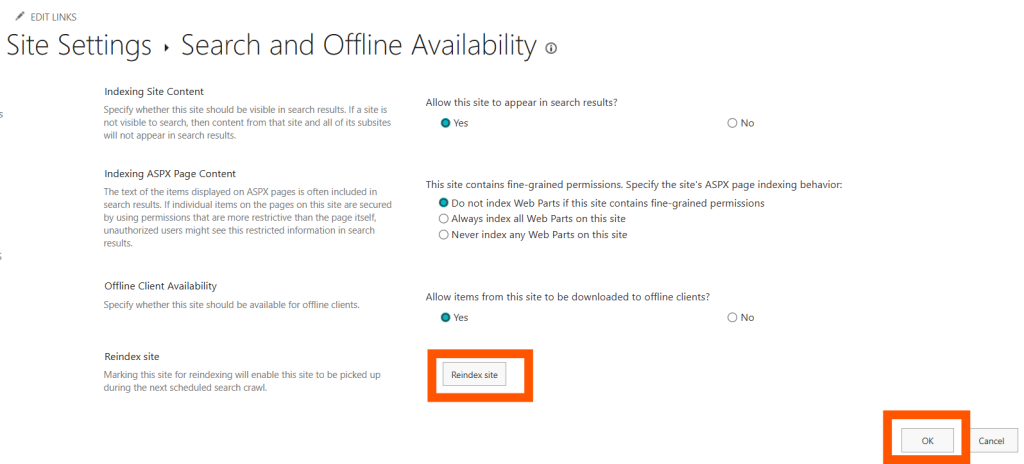Click the Search and Offline Availability page title
1024x464 pixels.
358,45
